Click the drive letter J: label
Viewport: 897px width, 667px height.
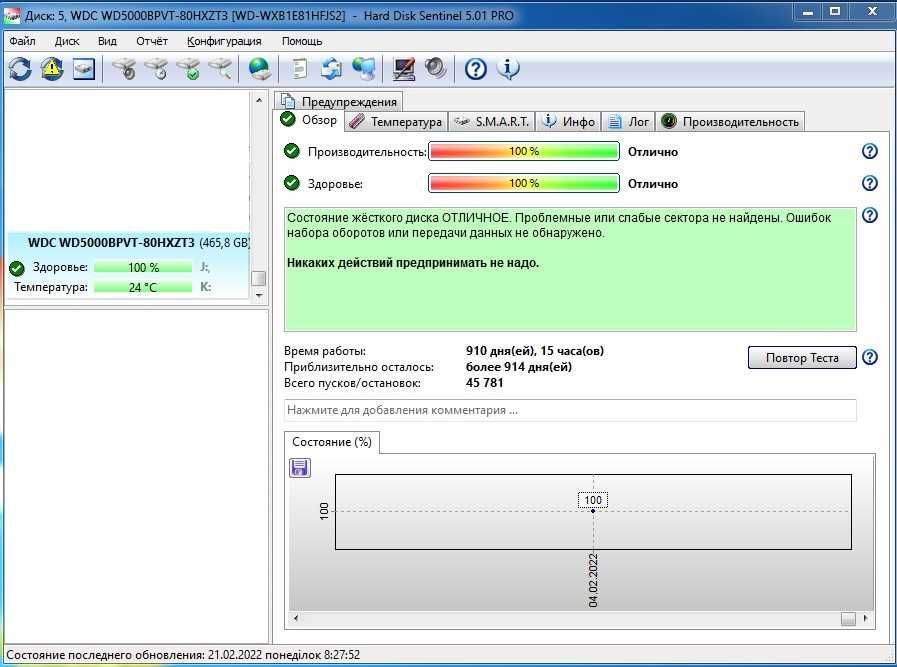tap(205, 267)
